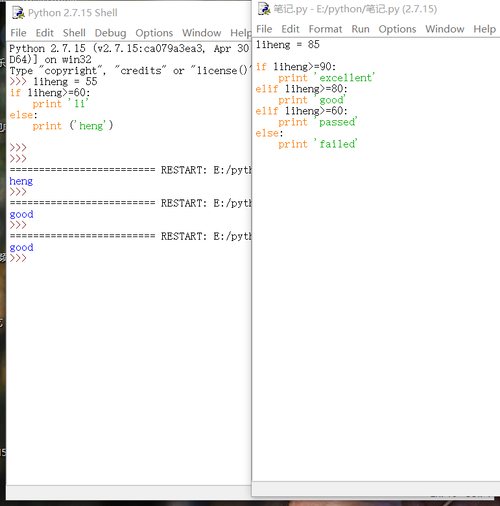This screenshot has width=500, height=506.
Task: Click the 'excellent' string in editor
Action: (345, 78)
